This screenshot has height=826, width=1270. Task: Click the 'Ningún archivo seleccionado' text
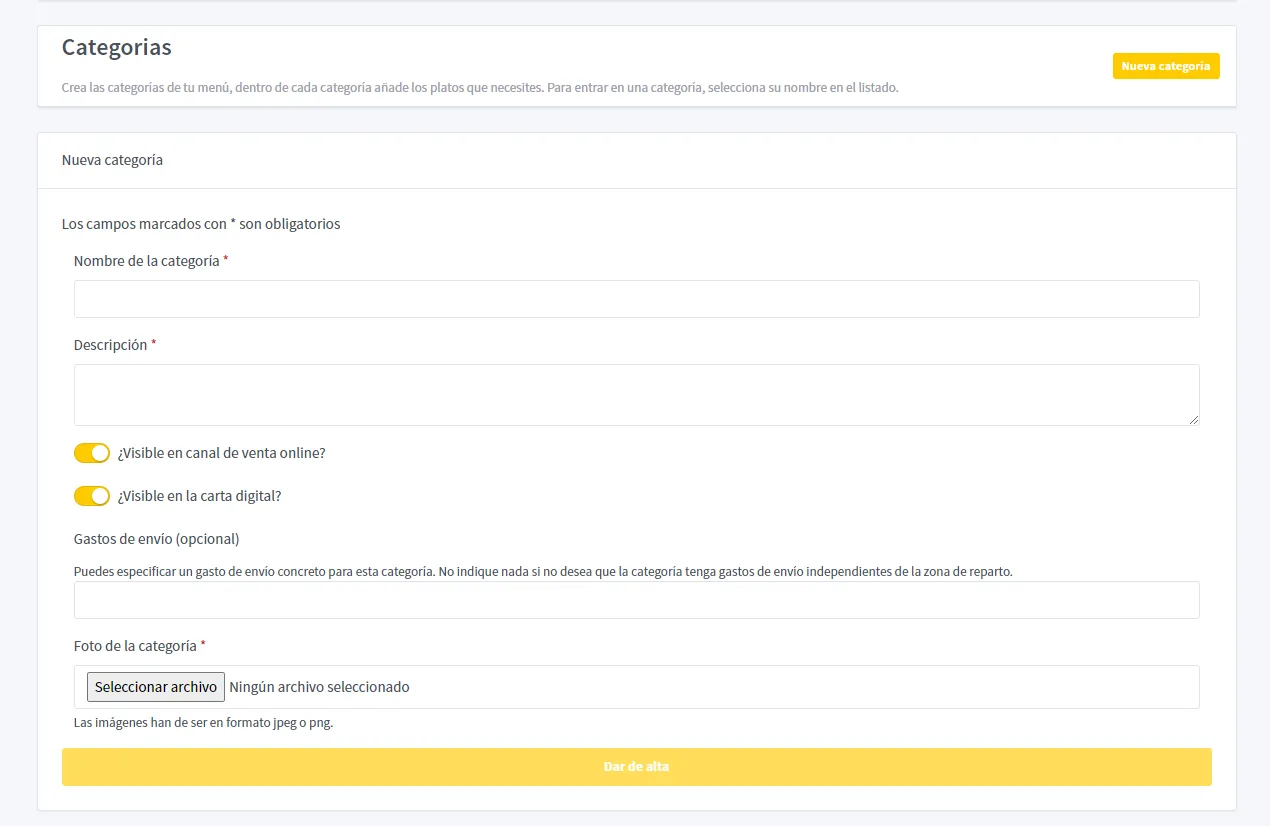point(319,687)
